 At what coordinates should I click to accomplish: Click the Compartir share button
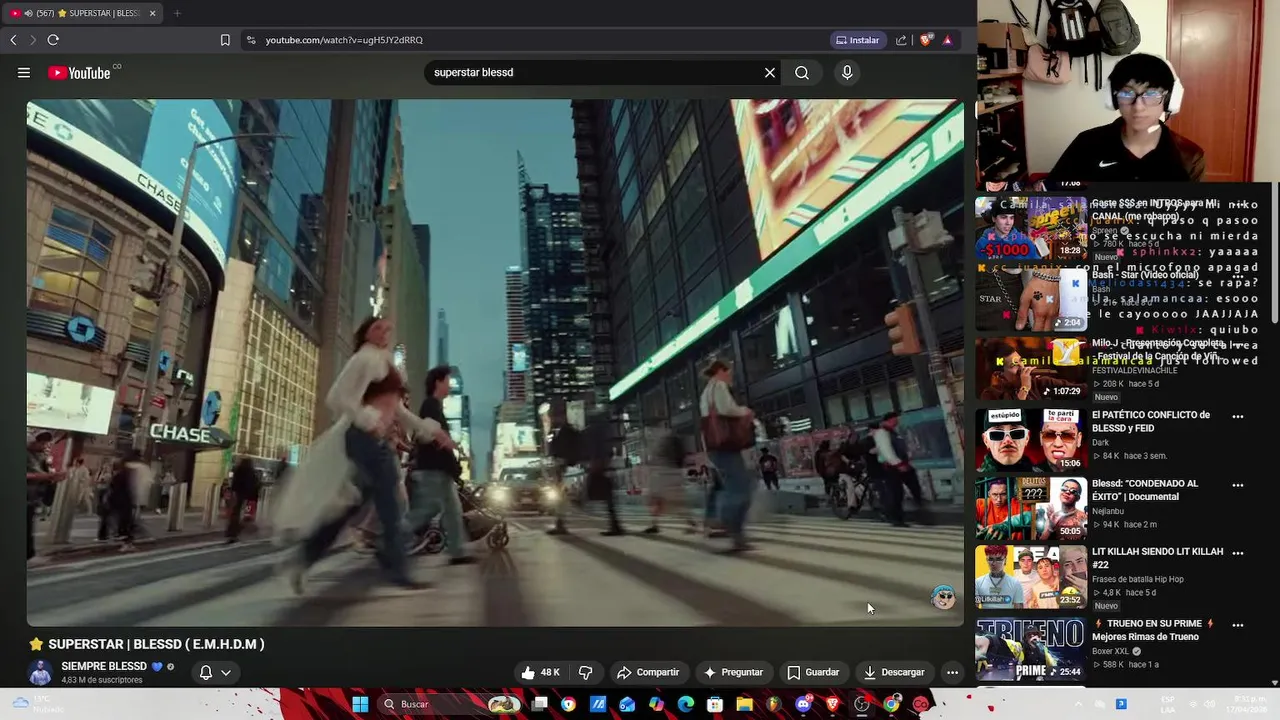pos(648,672)
